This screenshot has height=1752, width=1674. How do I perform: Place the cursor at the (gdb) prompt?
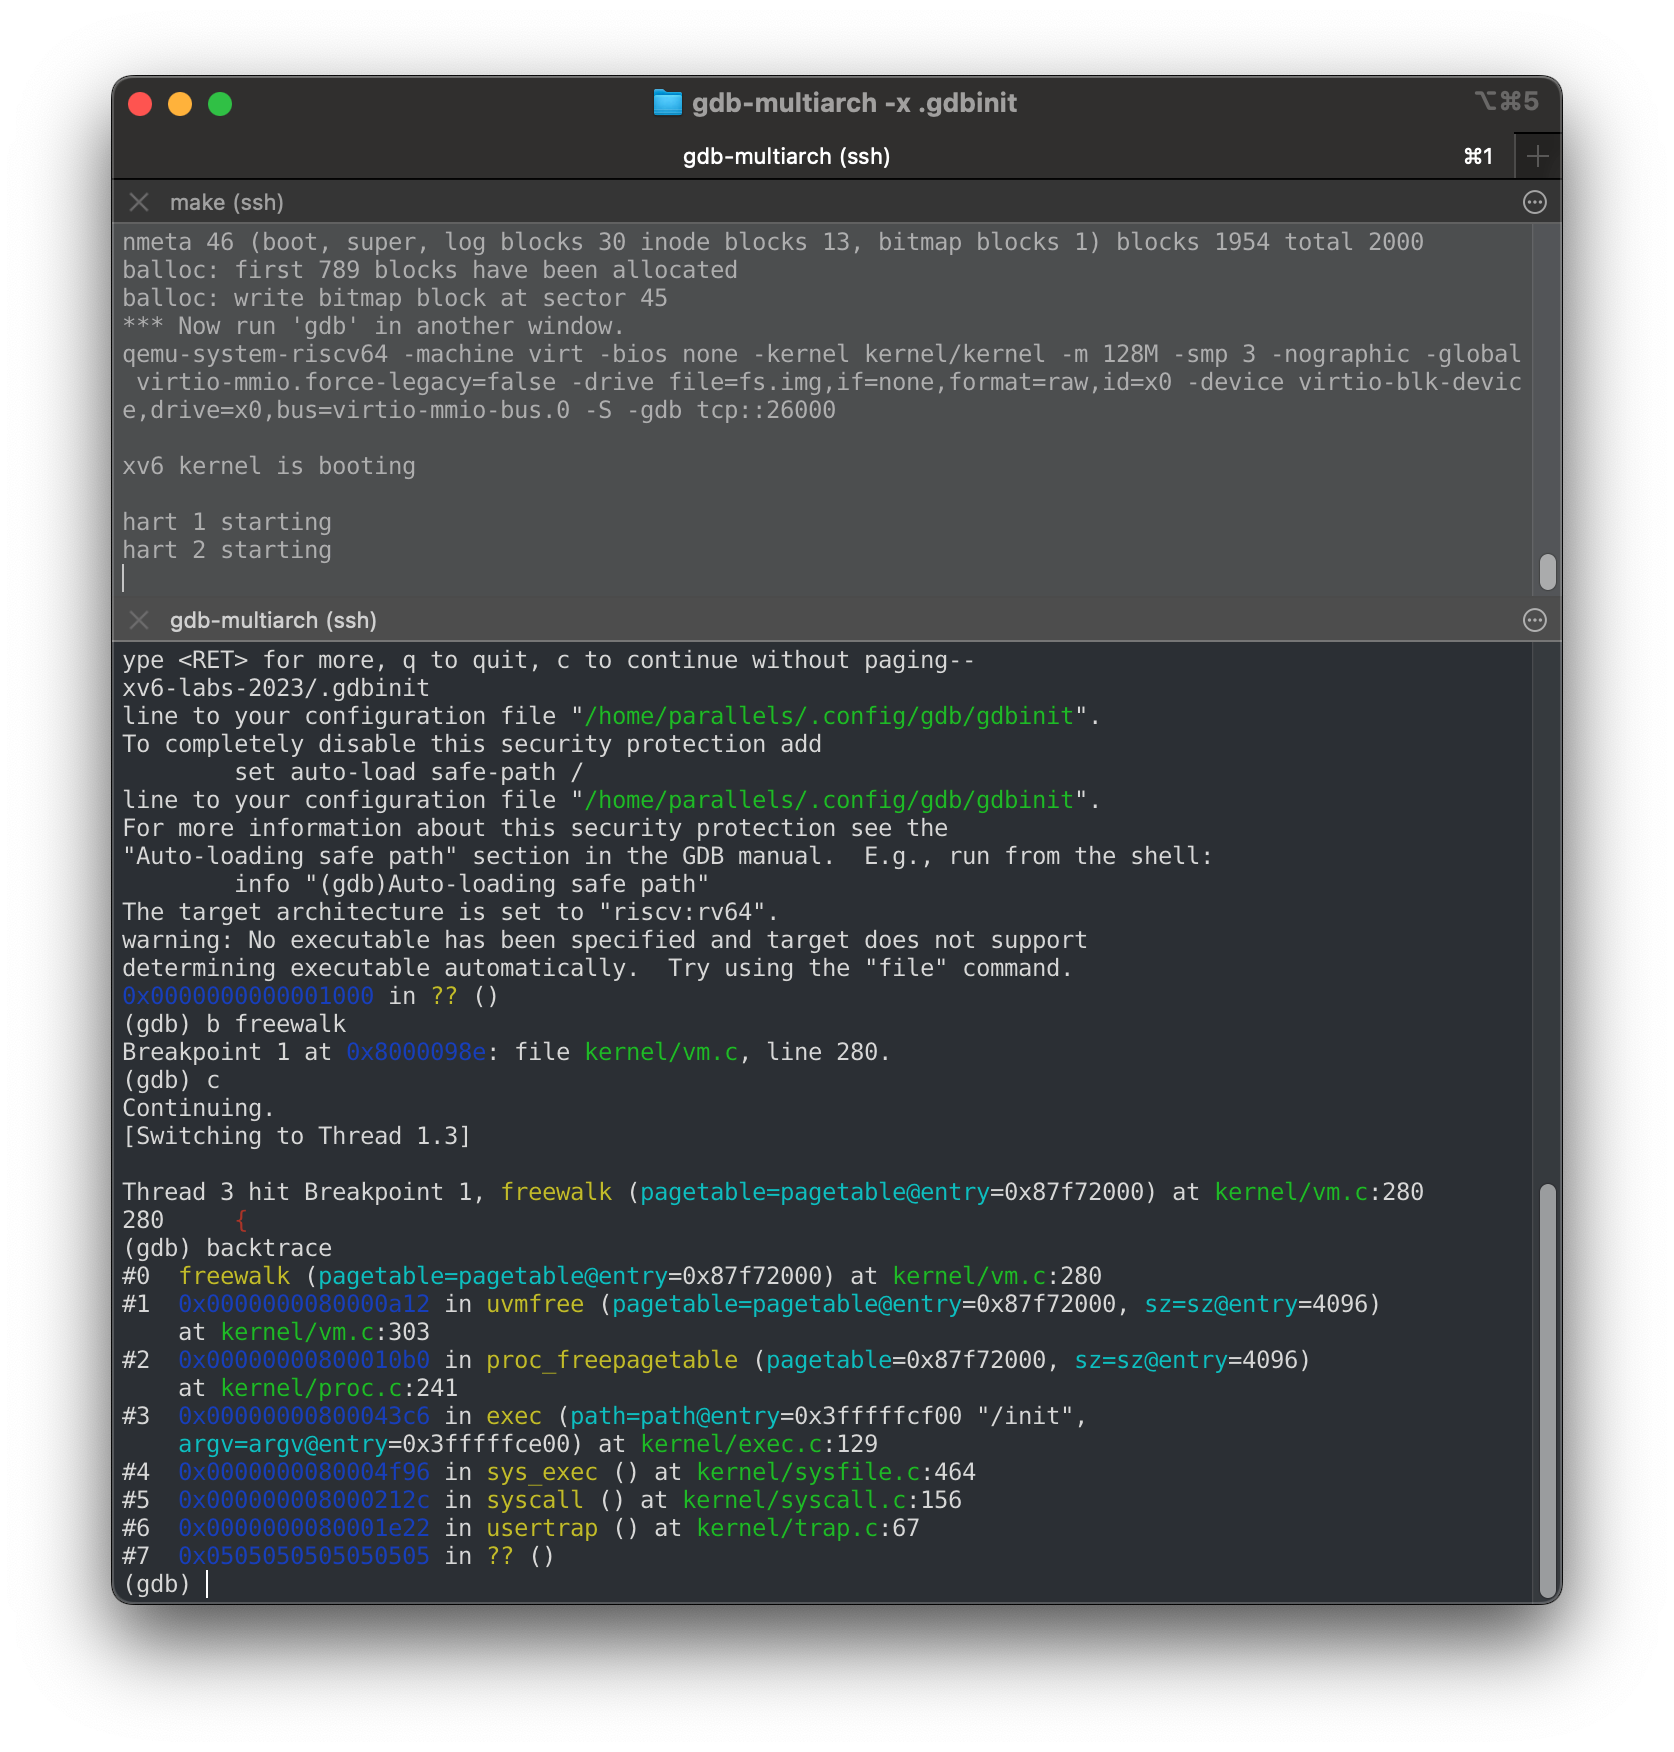click(209, 1583)
